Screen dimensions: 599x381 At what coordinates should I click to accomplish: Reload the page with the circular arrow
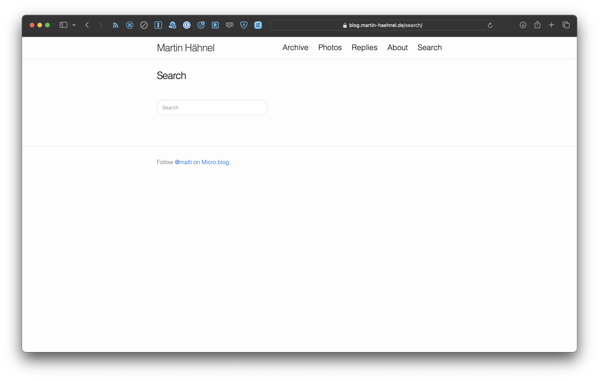coord(490,25)
